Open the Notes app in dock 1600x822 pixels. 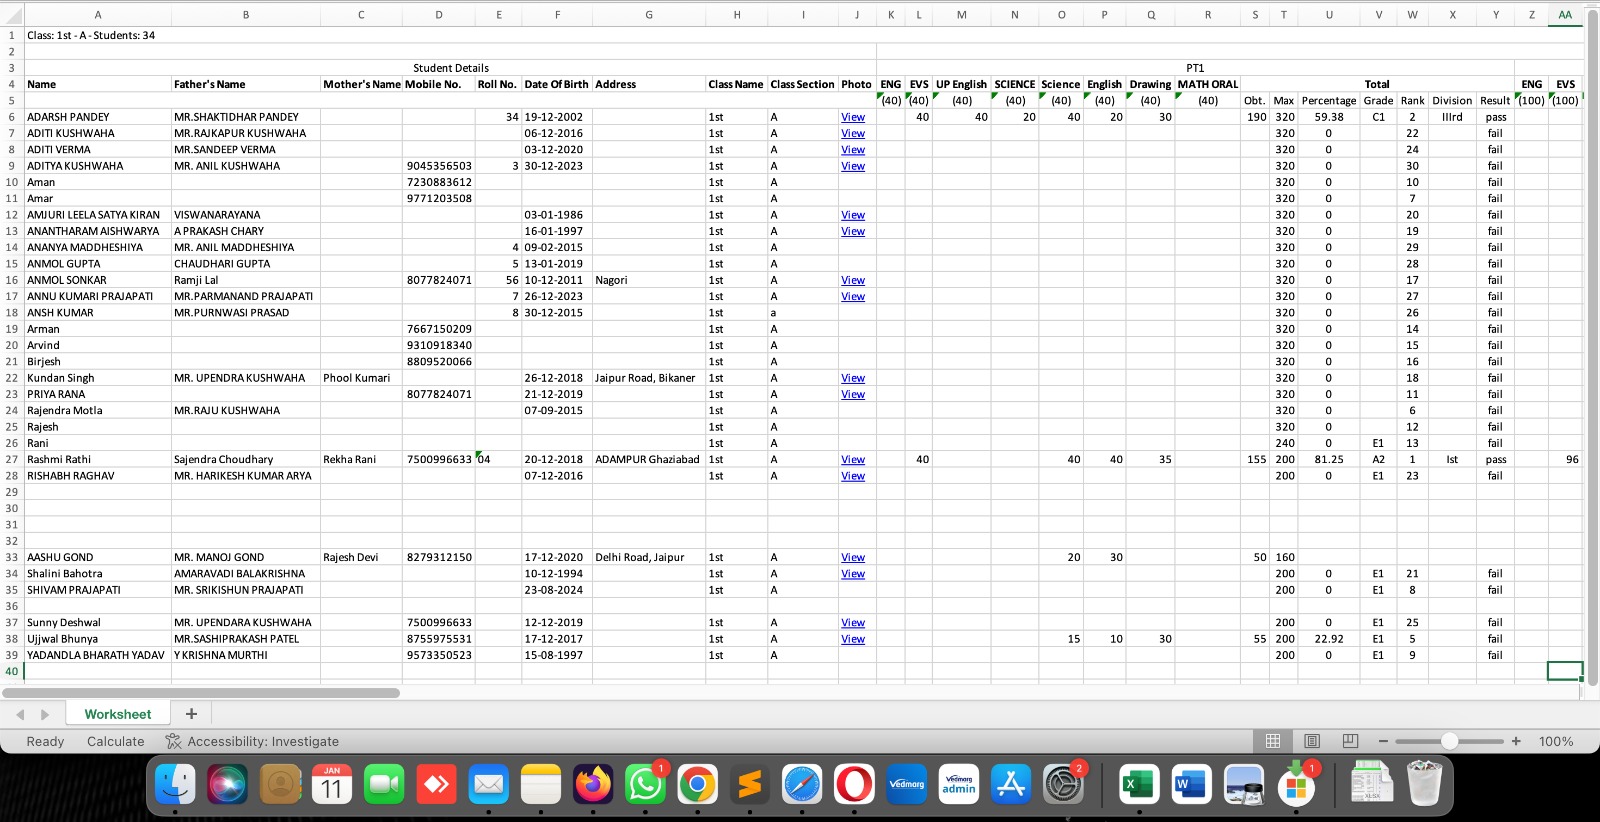(541, 785)
